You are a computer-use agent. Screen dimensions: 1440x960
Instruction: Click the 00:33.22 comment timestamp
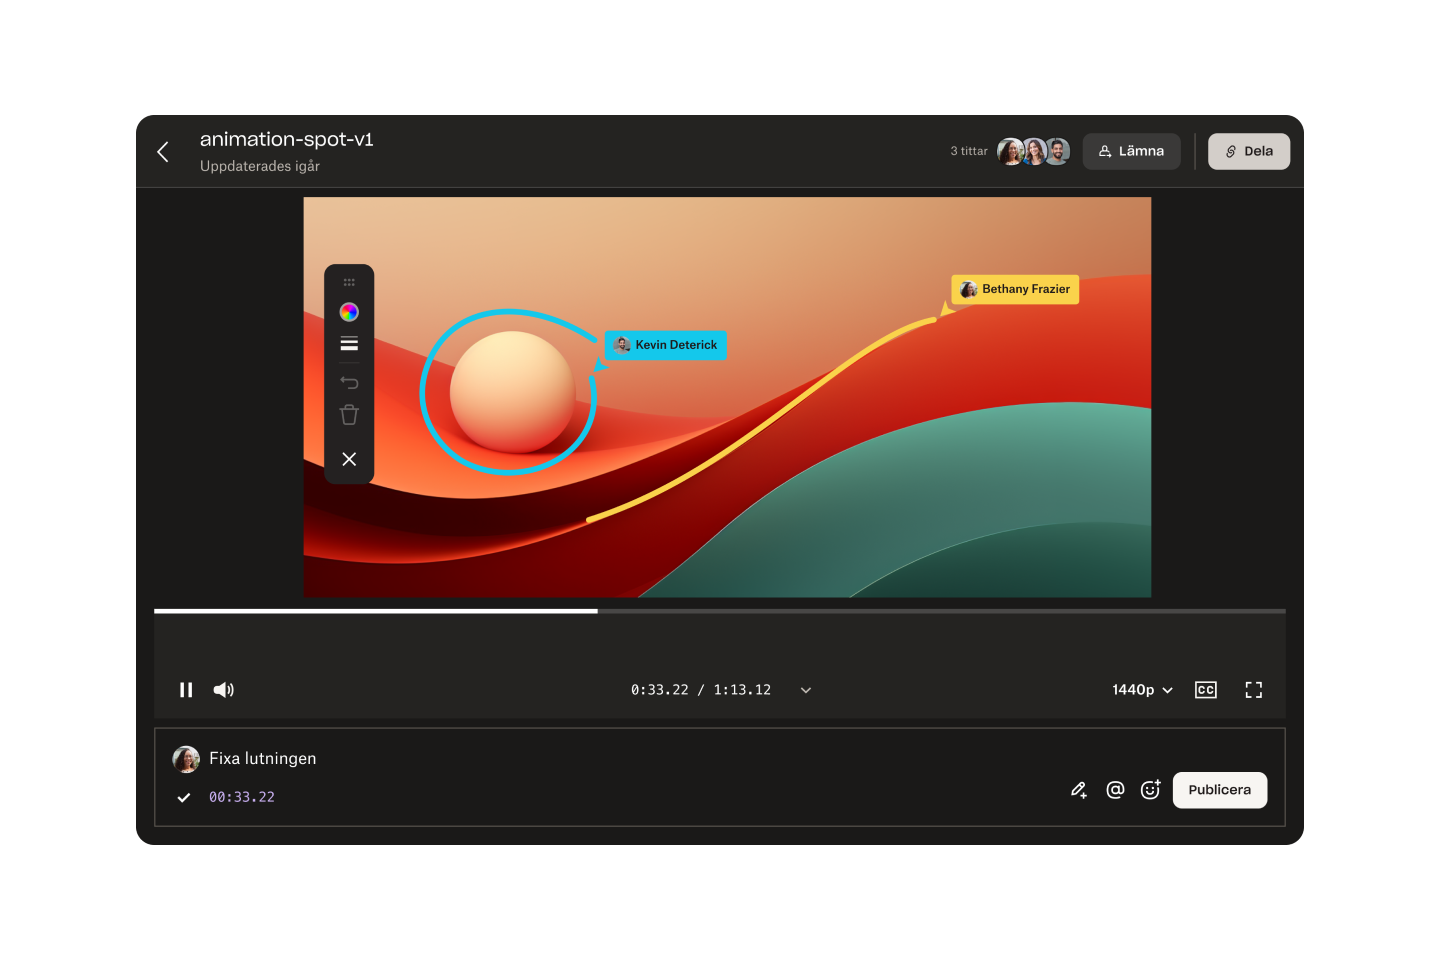(x=242, y=797)
